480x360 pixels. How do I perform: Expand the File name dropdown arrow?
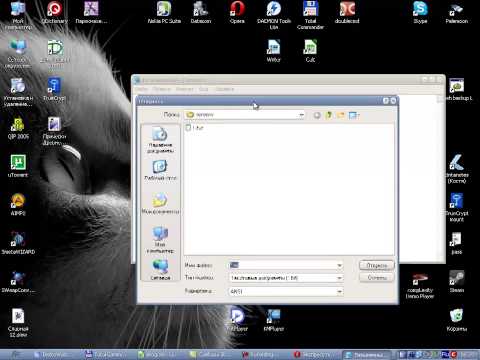click(339, 265)
